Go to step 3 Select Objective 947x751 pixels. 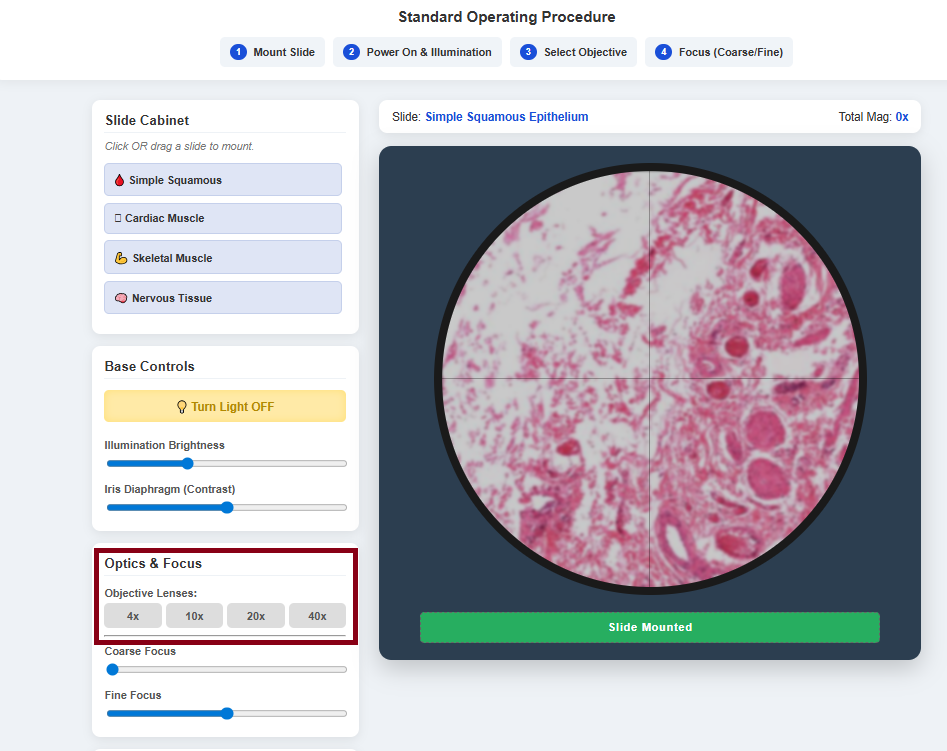point(573,52)
